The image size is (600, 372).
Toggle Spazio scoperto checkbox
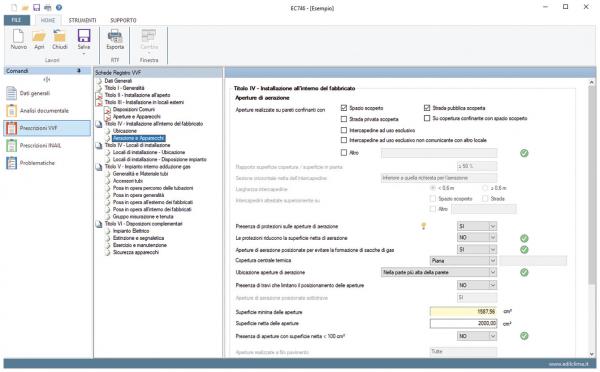[x=344, y=108]
